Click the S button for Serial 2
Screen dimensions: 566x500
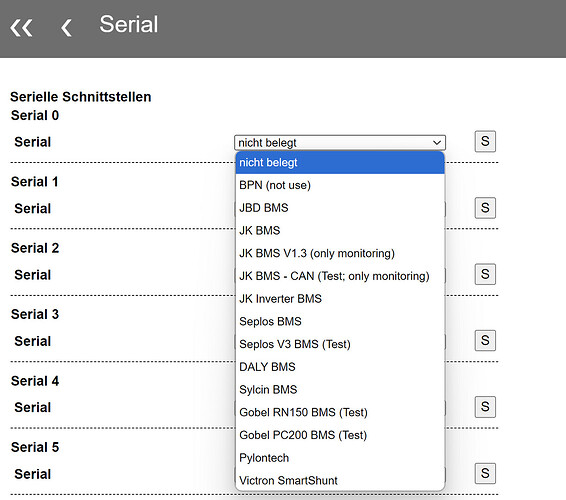pos(485,274)
